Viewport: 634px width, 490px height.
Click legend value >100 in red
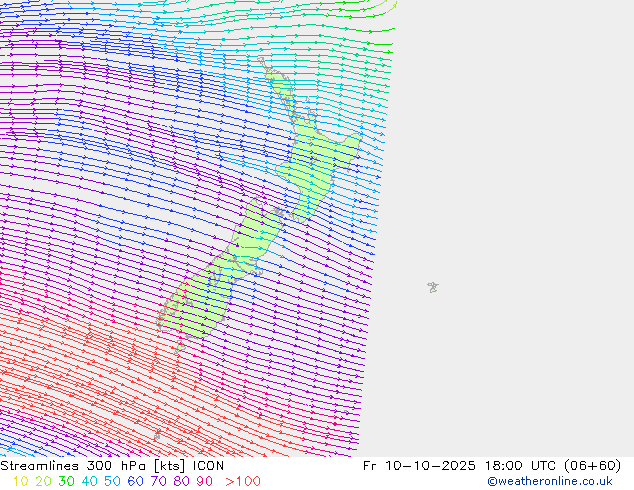coord(243,481)
